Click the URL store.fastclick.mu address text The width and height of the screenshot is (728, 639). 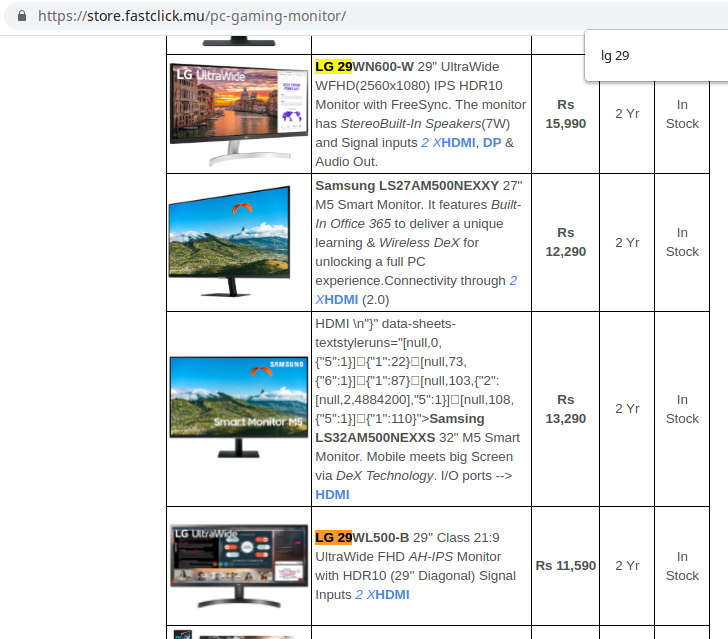(192, 16)
